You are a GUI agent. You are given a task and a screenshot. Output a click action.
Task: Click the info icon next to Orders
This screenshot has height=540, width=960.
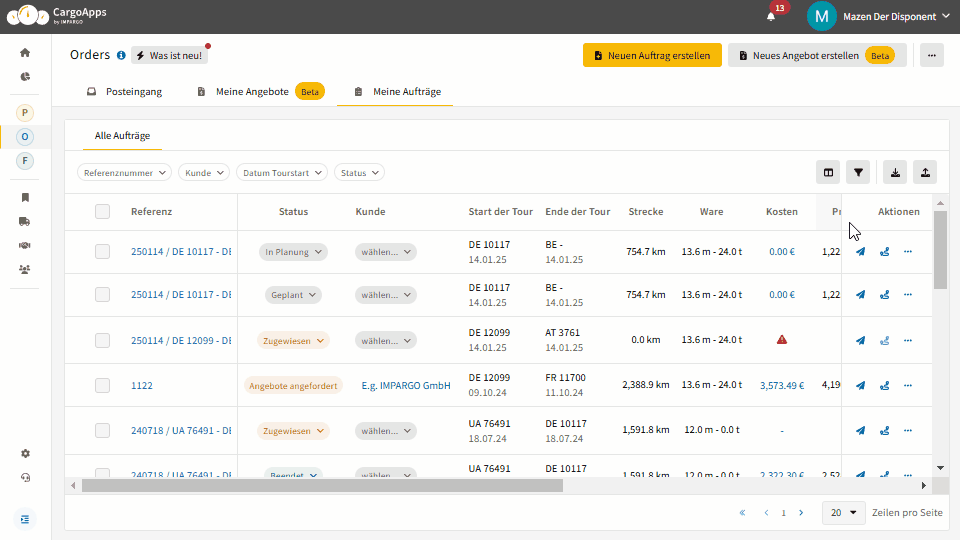[121, 55]
